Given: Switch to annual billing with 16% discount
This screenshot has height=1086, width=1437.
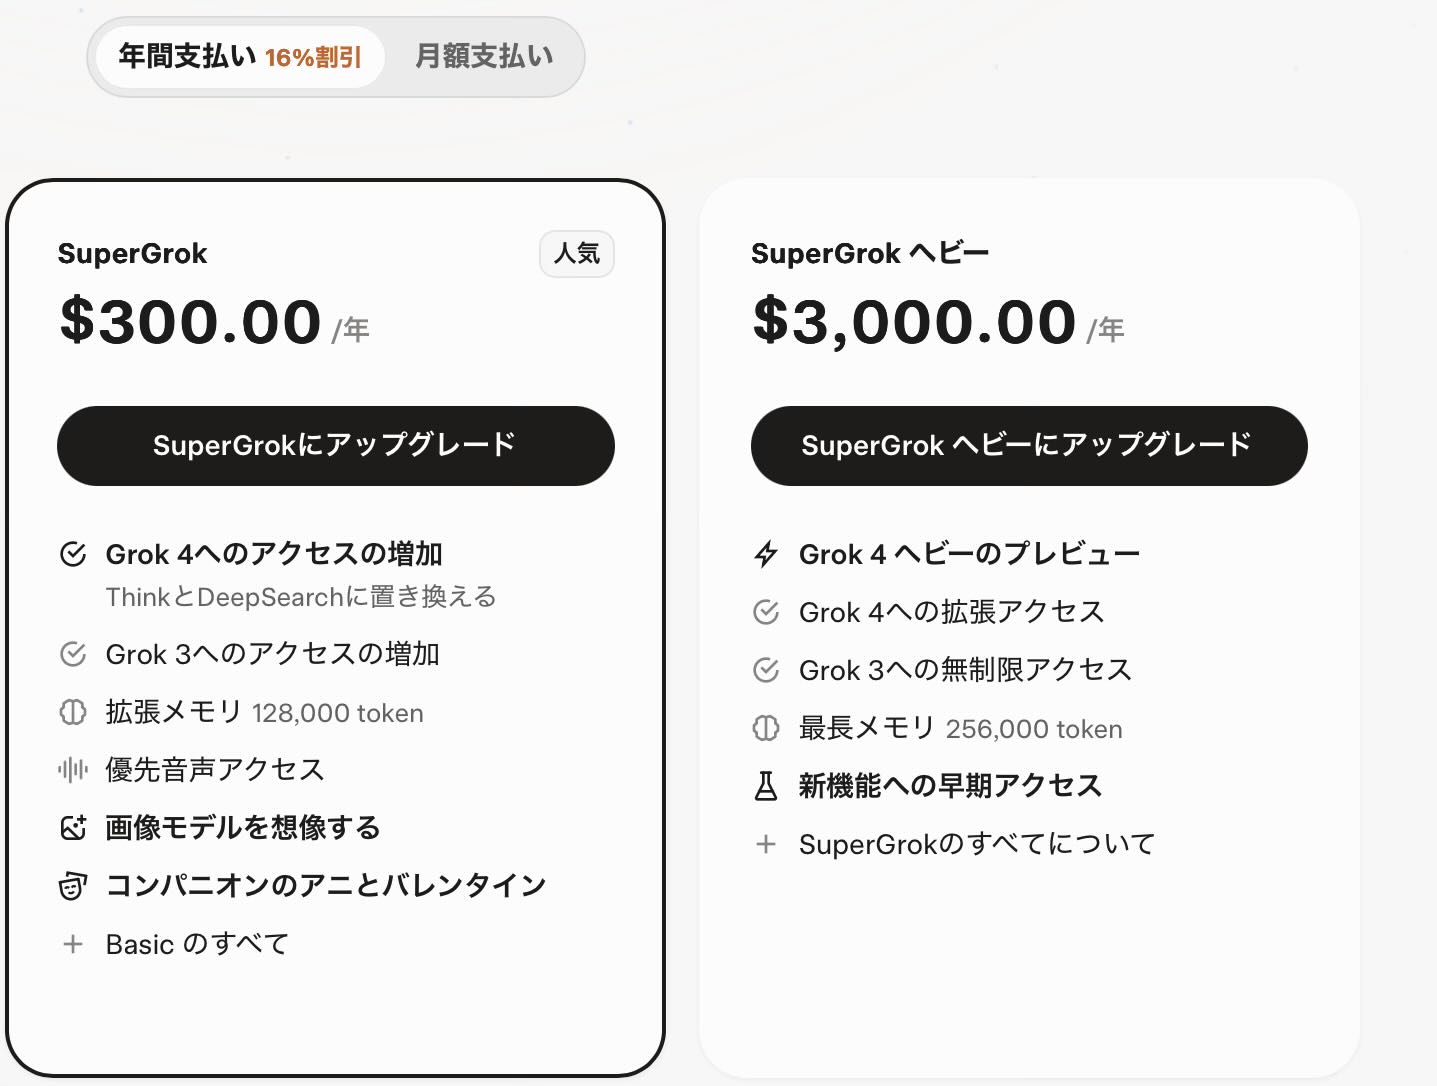Looking at the screenshot, I should click(239, 57).
